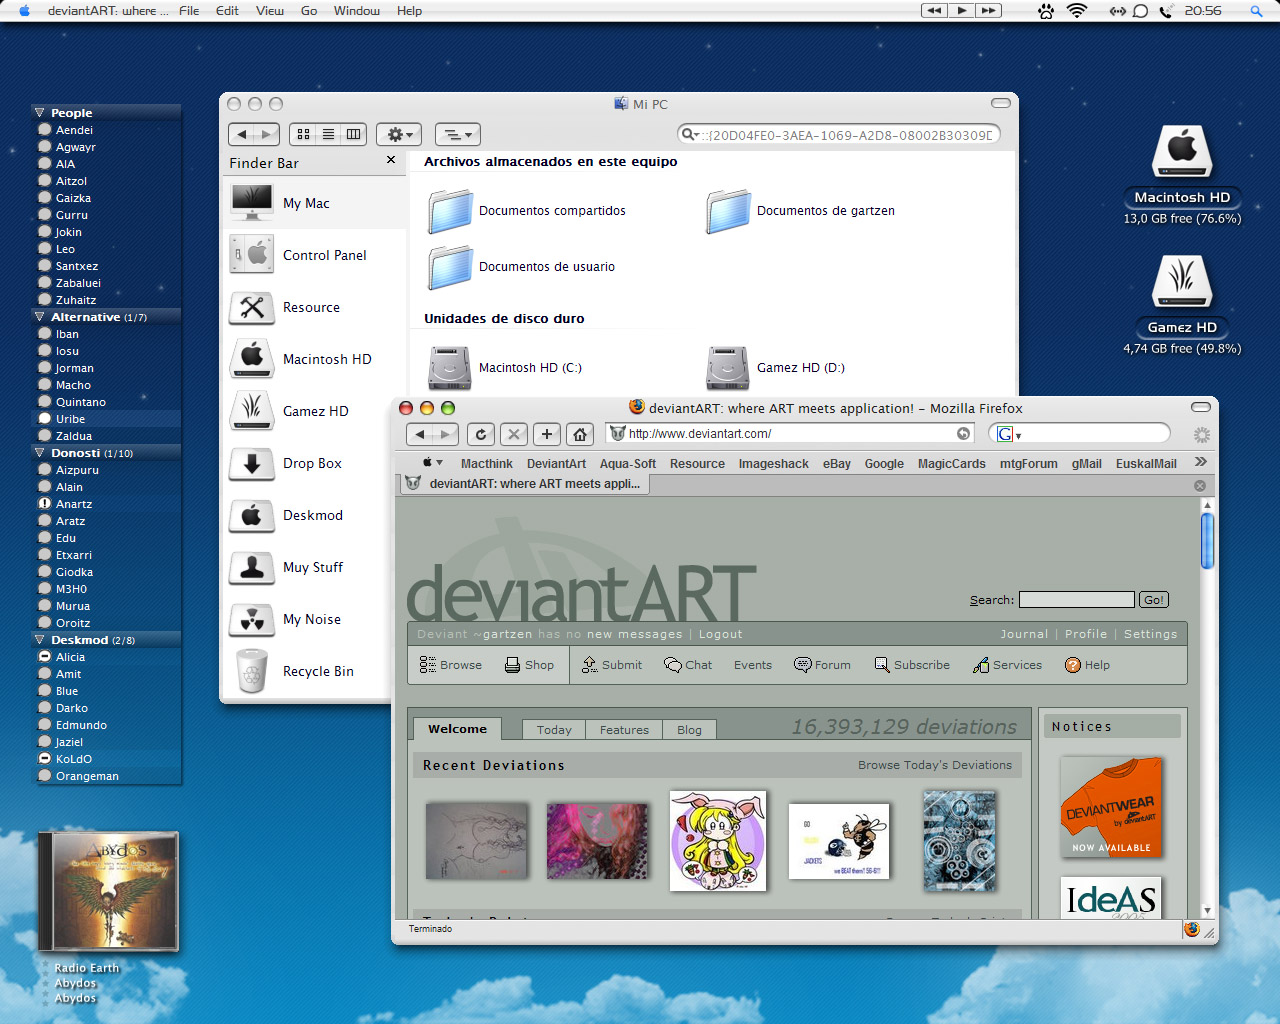Open the Go menu
Screen dimensions: 1280x1024
click(x=309, y=11)
